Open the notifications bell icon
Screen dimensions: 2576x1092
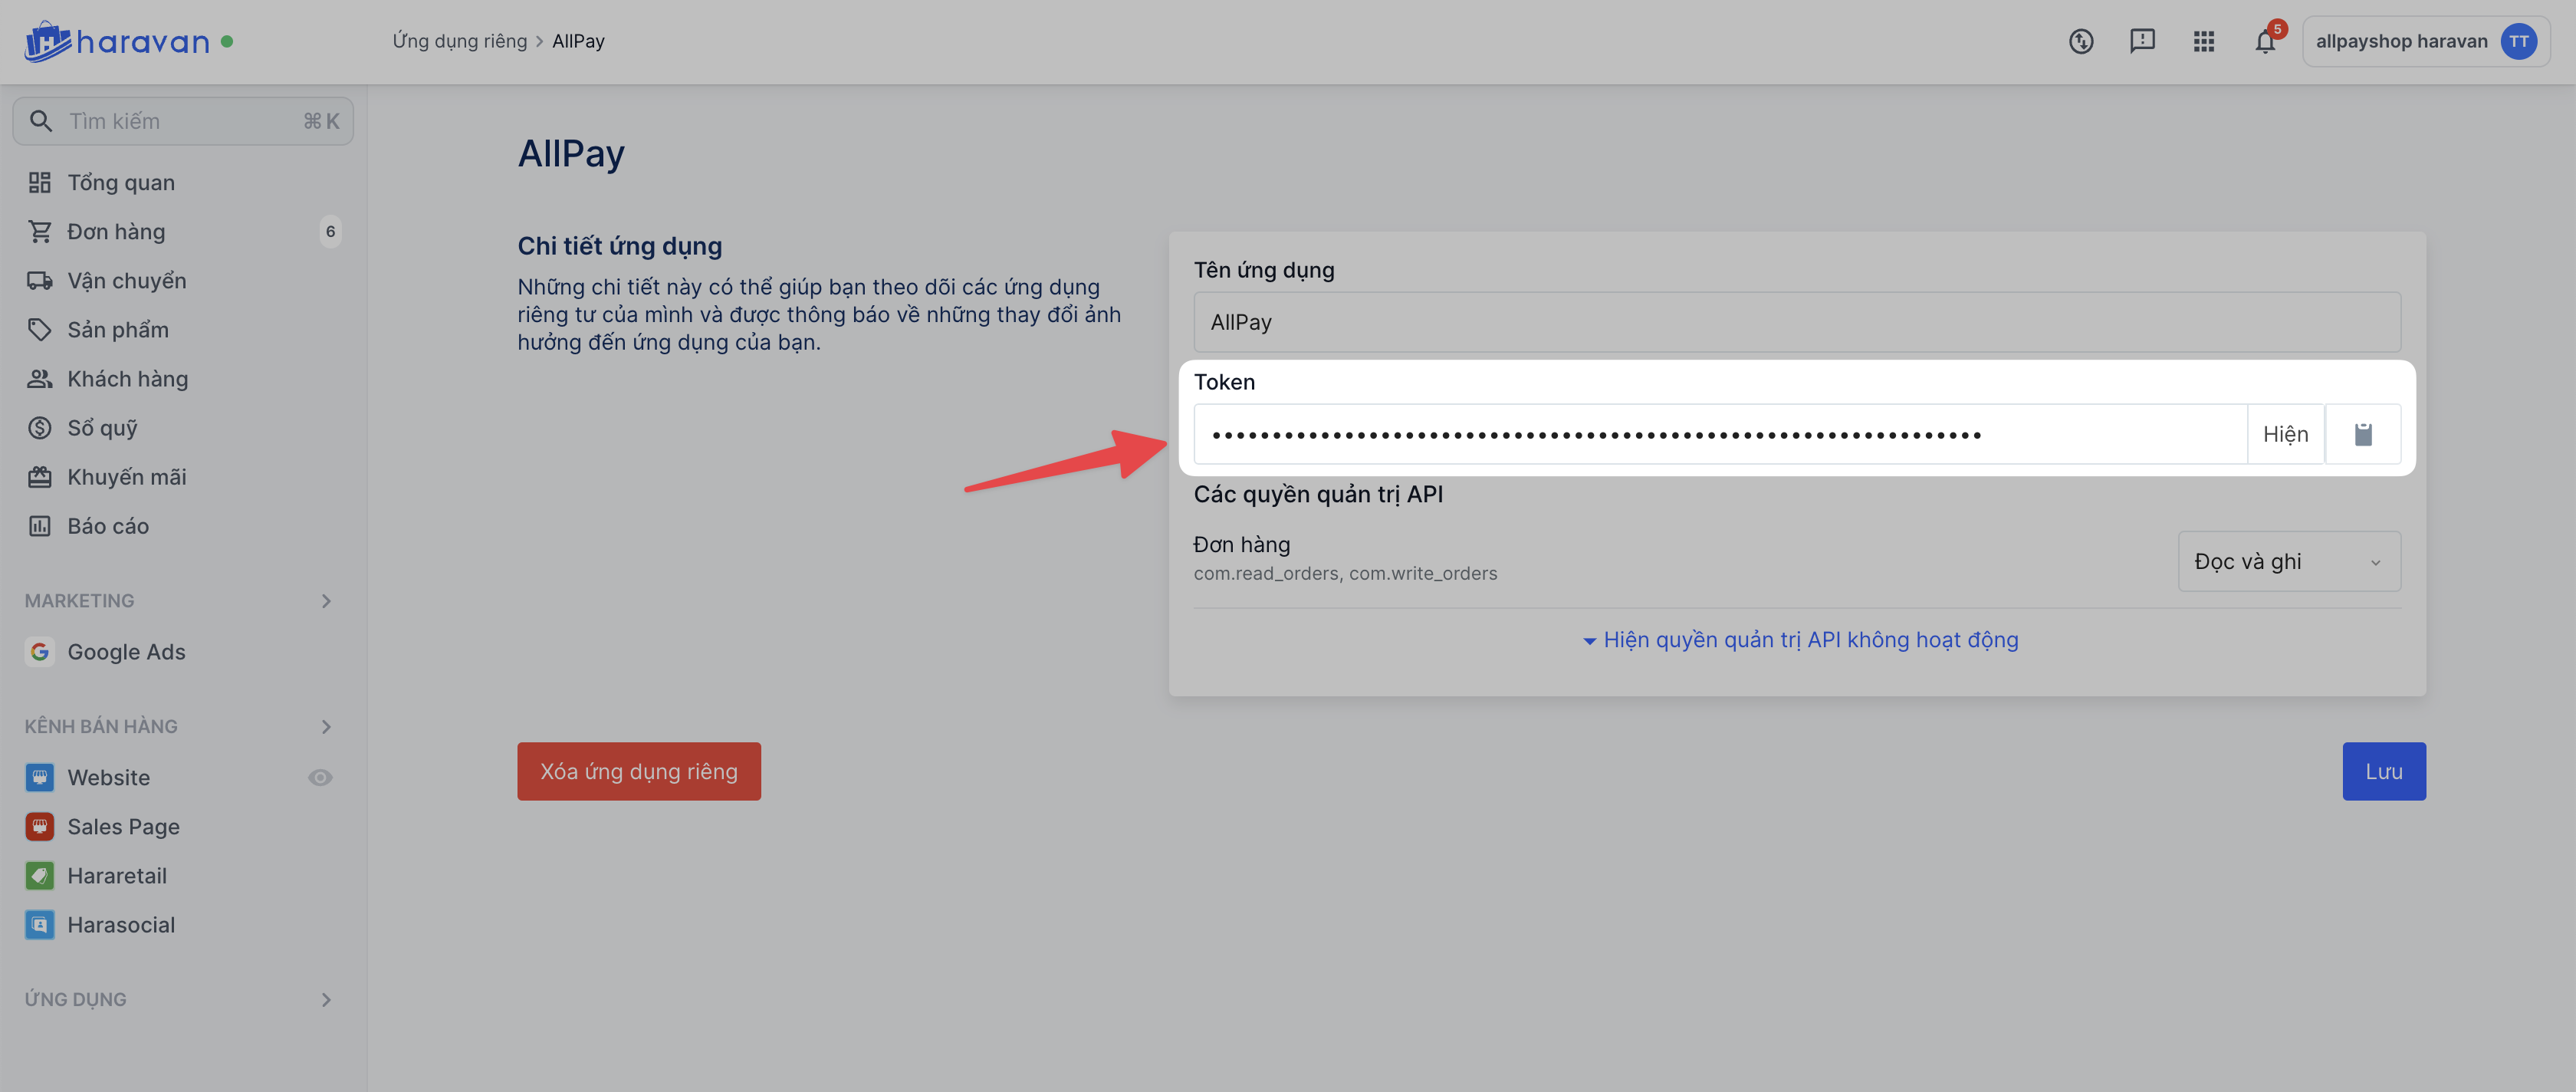click(x=2265, y=41)
